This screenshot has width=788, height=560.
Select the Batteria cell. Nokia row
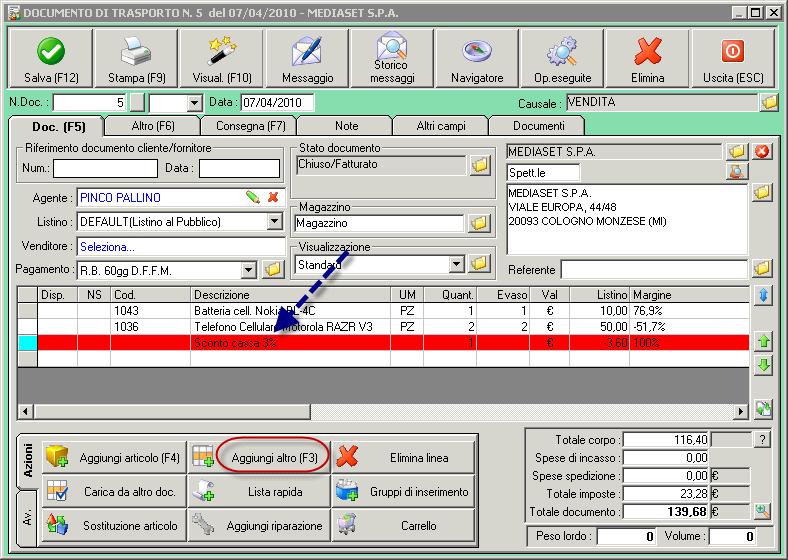click(384, 311)
